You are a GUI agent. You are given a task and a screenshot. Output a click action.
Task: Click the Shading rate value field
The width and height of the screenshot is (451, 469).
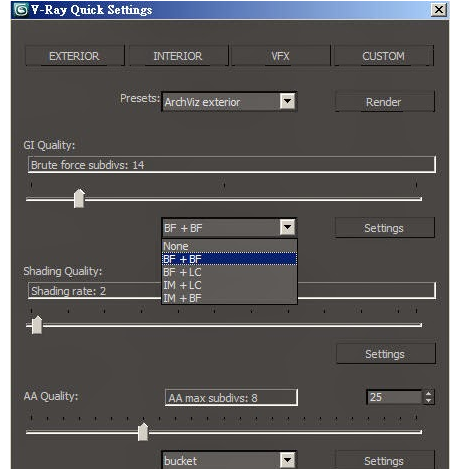coord(95,291)
